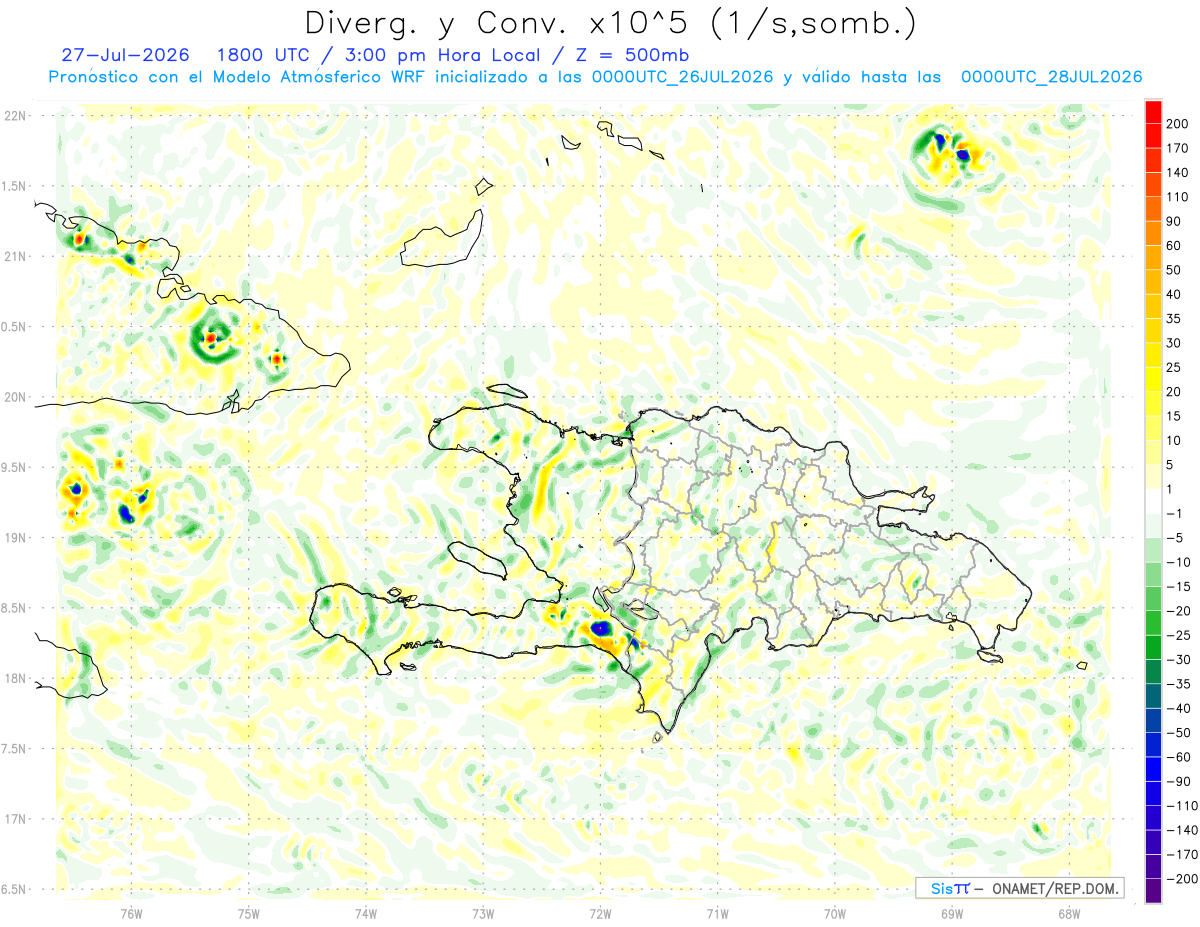Click the colorbar value '-200'
1200x927 pixels.
1181,879
